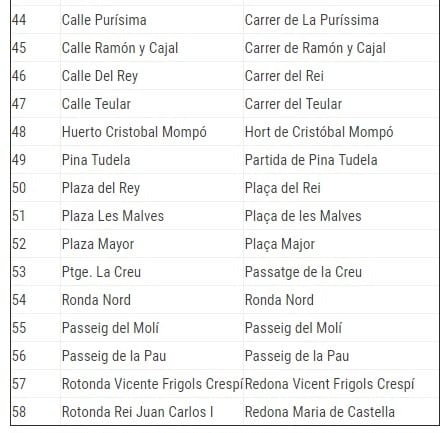Select the cell containing row number 58
Image resolution: width=444 pixels, height=433 pixels.
pos(36,411)
